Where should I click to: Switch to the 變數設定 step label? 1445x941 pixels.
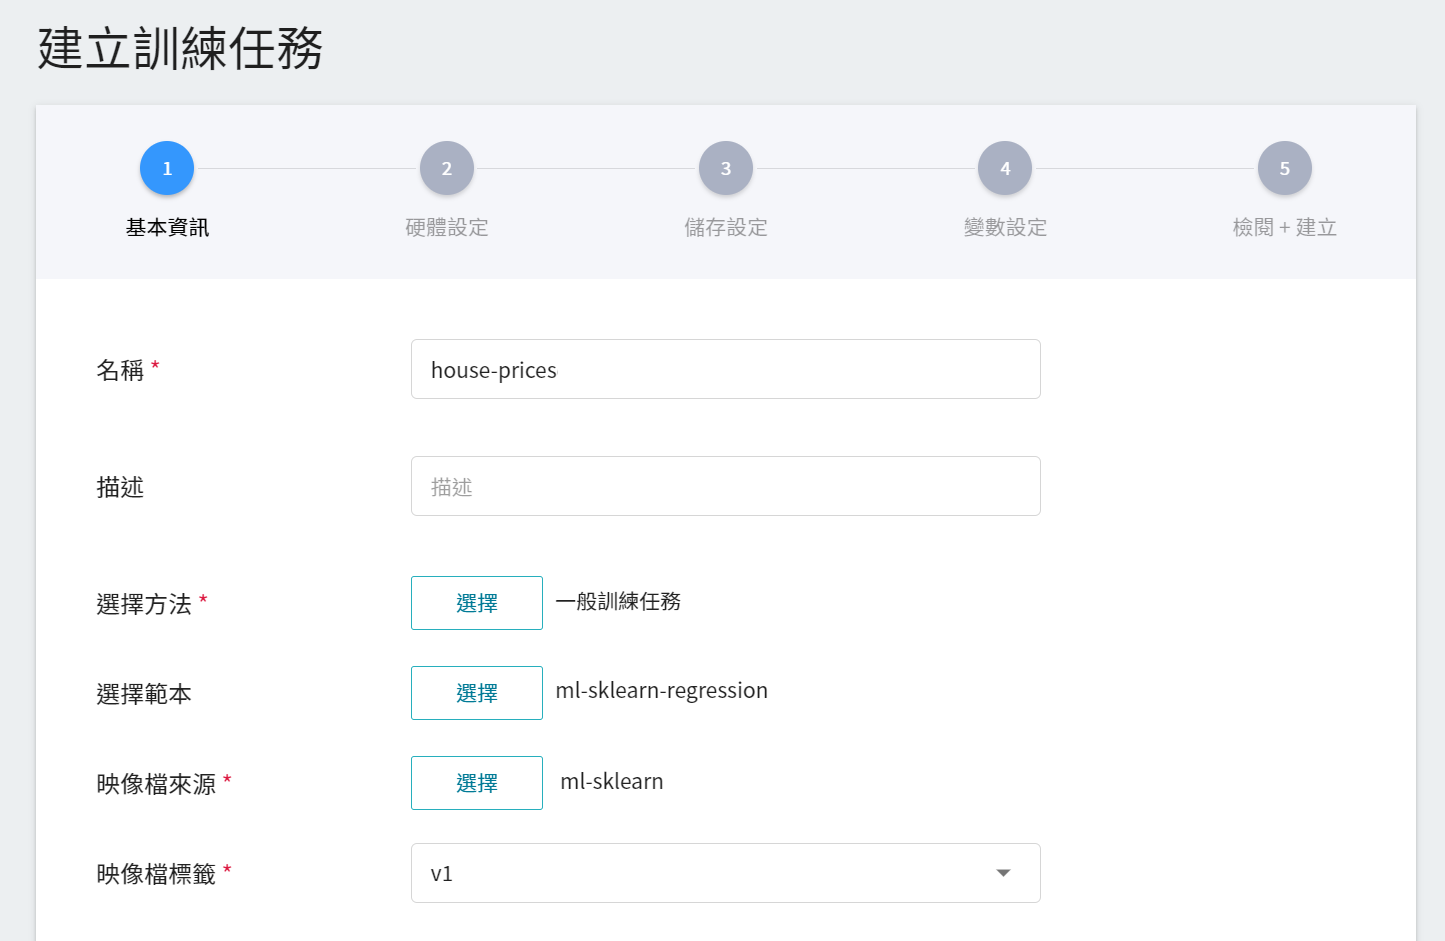click(1005, 228)
